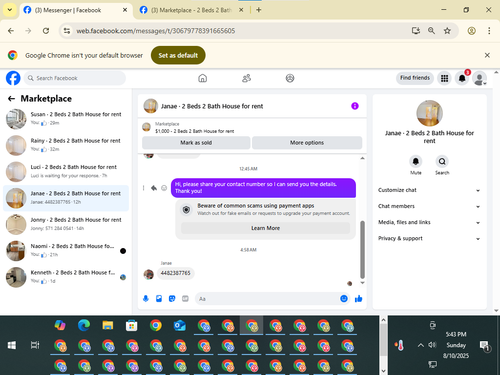Dismiss the default browser banner

[487, 55]
